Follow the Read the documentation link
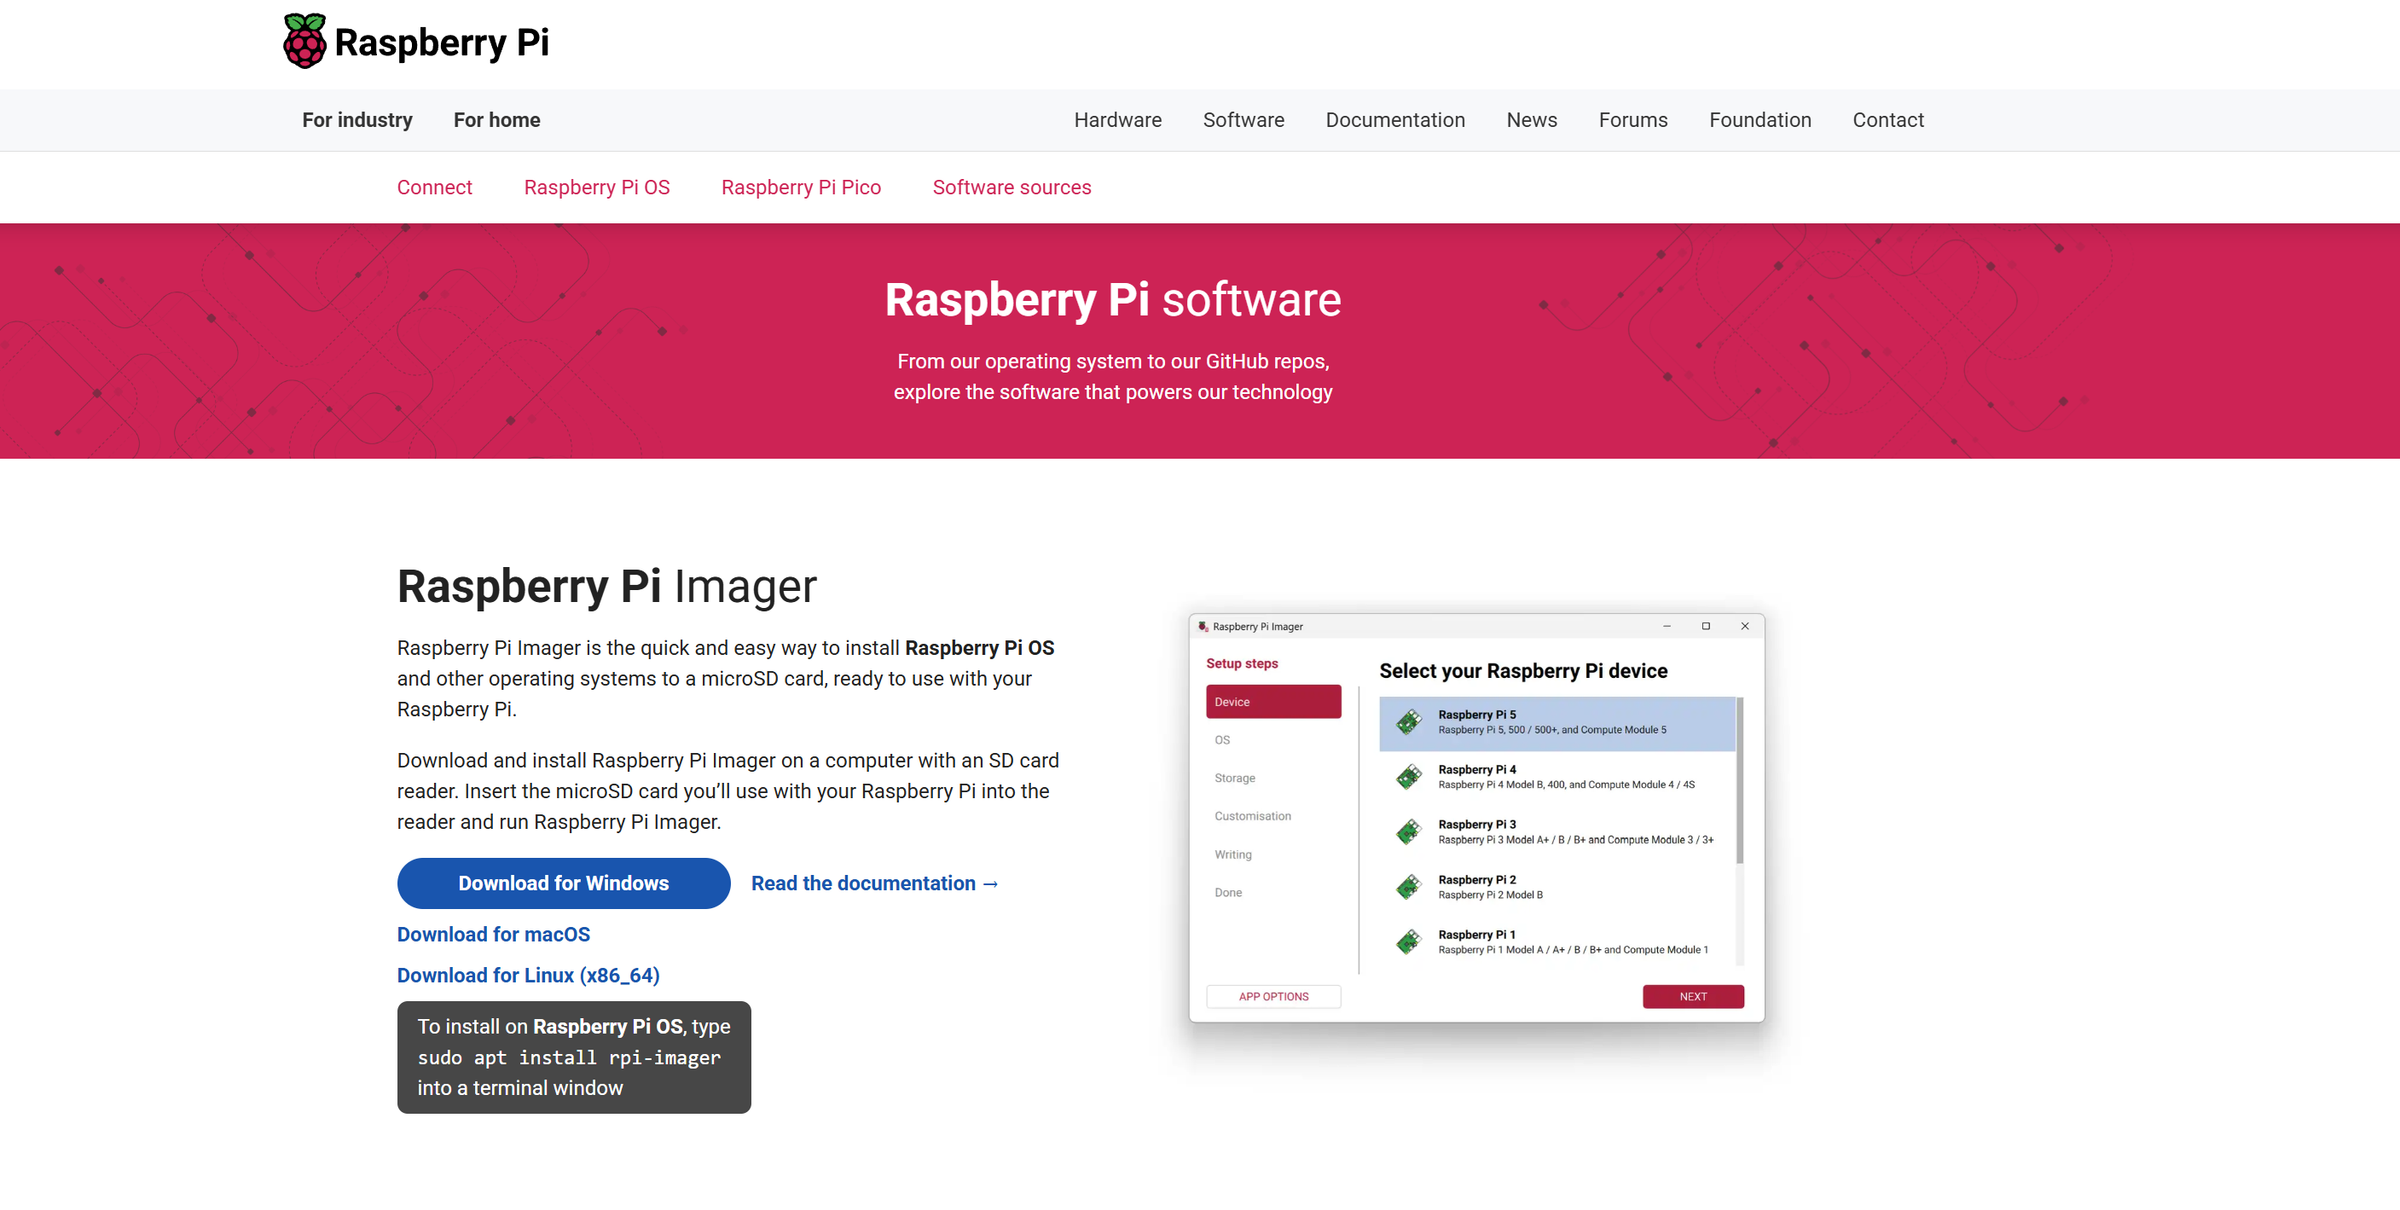The height and width of the screenshot is (1210, 2400). click(x=875, y=883)
